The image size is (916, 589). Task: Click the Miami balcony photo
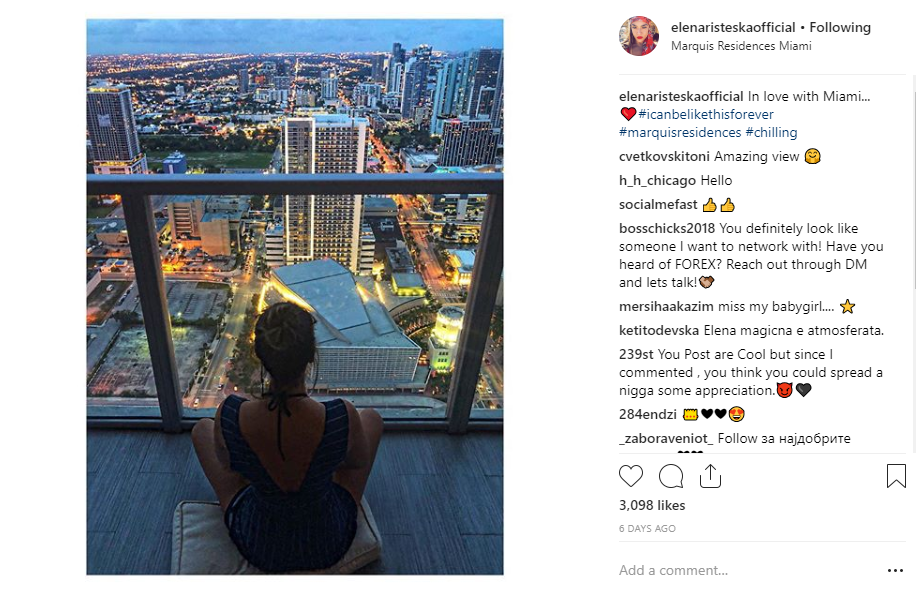[295, 297]
